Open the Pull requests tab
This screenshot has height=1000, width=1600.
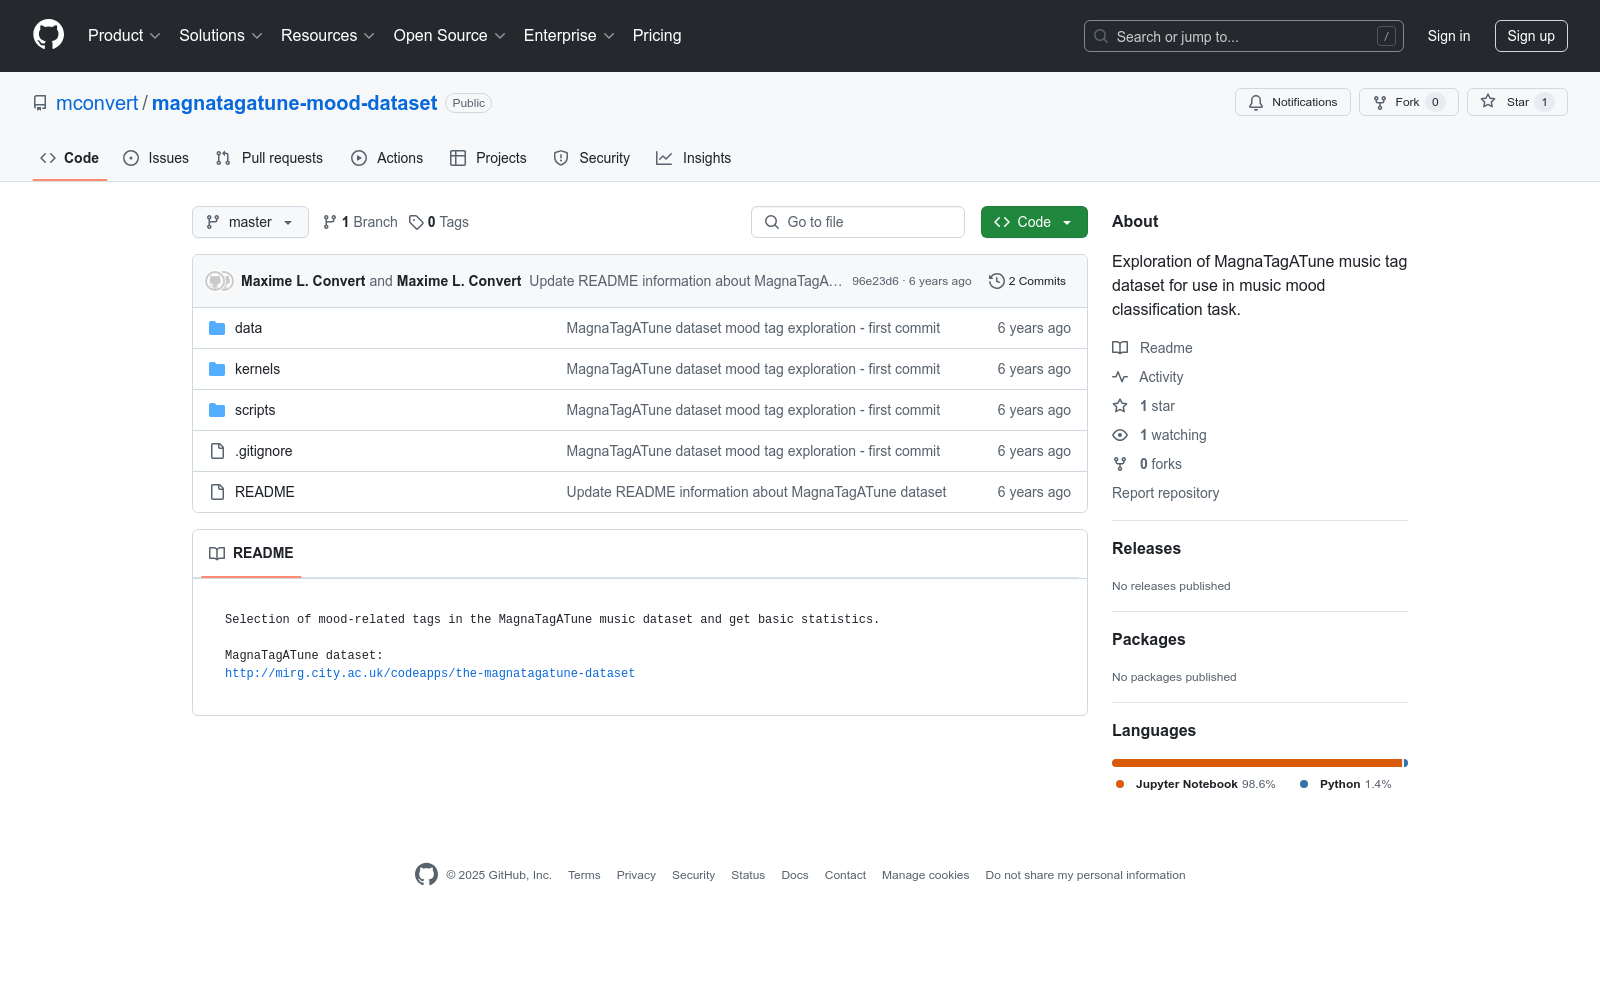(269, 158)
